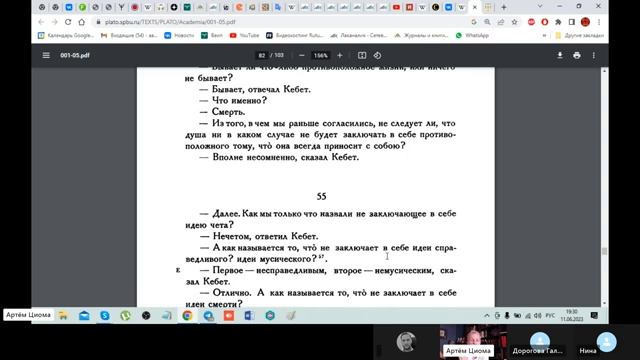The width and height of the screenshot is (640, 360).
Task: Open the Другие закладки folder
Action: (x=579, y=36)
